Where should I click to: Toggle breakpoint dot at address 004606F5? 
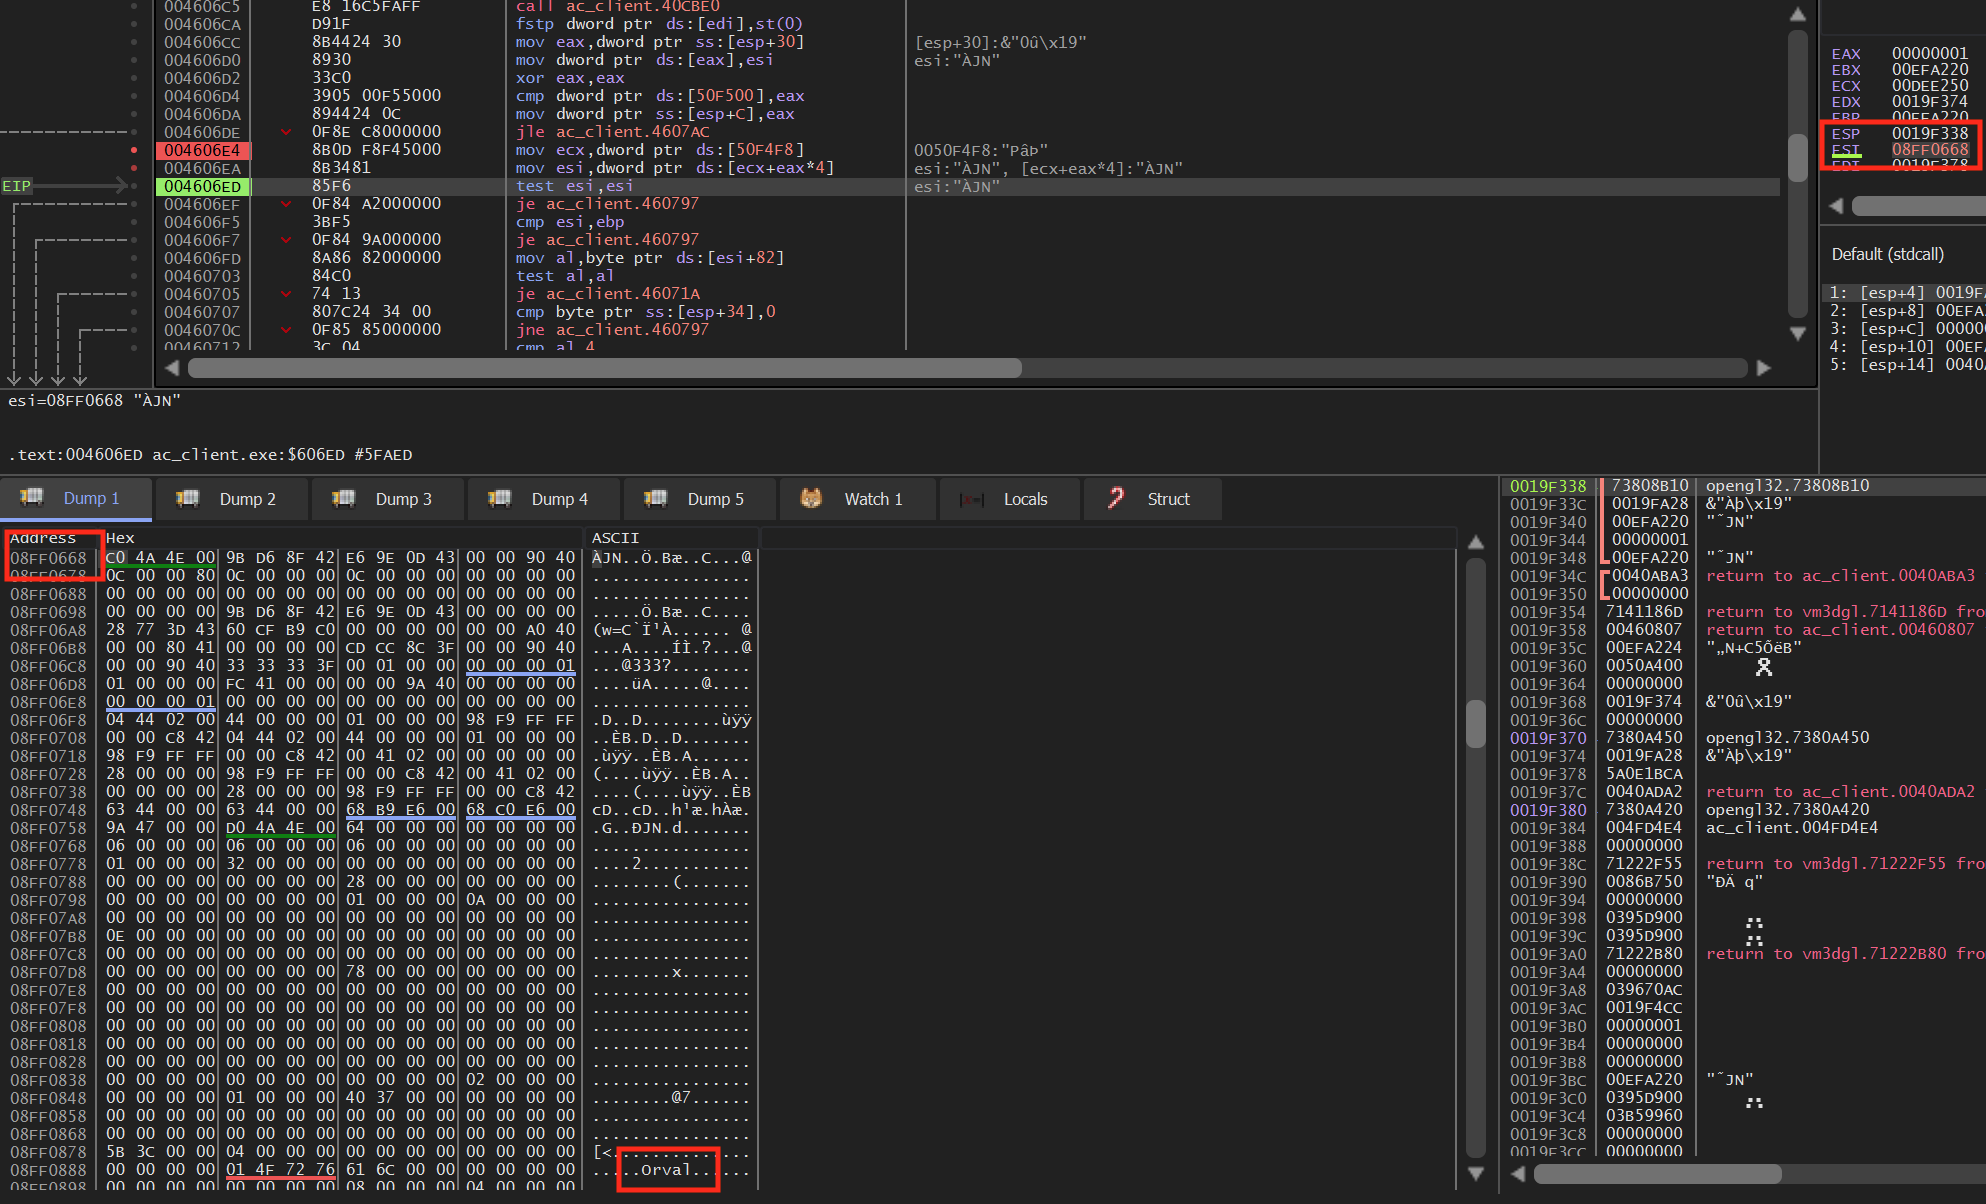click(134, 222)
